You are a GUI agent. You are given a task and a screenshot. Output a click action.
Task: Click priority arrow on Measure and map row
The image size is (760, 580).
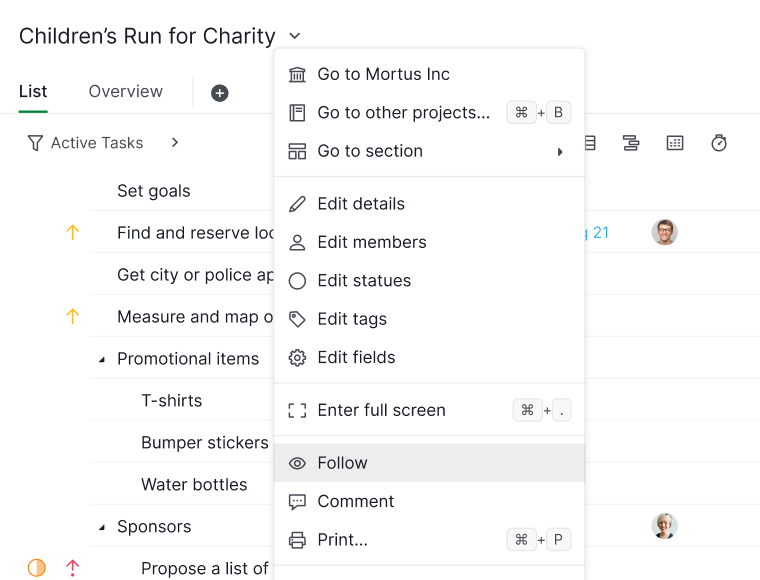pos(72,316)
